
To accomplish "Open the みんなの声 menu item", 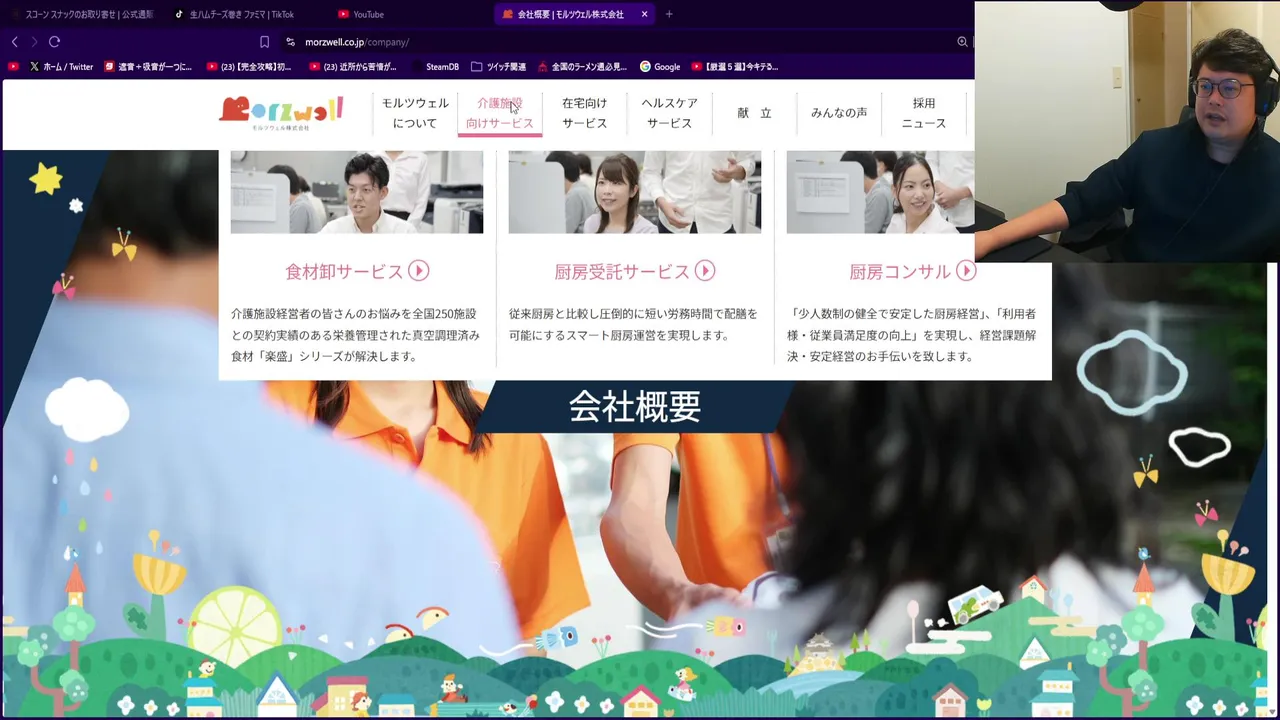I will (x=839, y=113).
